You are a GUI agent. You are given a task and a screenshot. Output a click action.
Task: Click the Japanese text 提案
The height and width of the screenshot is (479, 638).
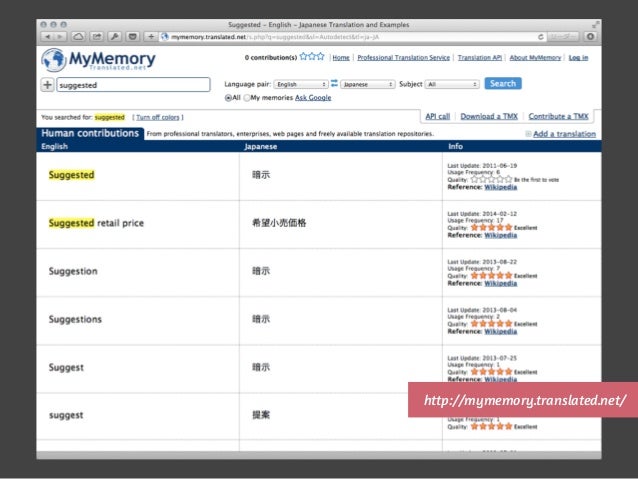coord(261,415)
